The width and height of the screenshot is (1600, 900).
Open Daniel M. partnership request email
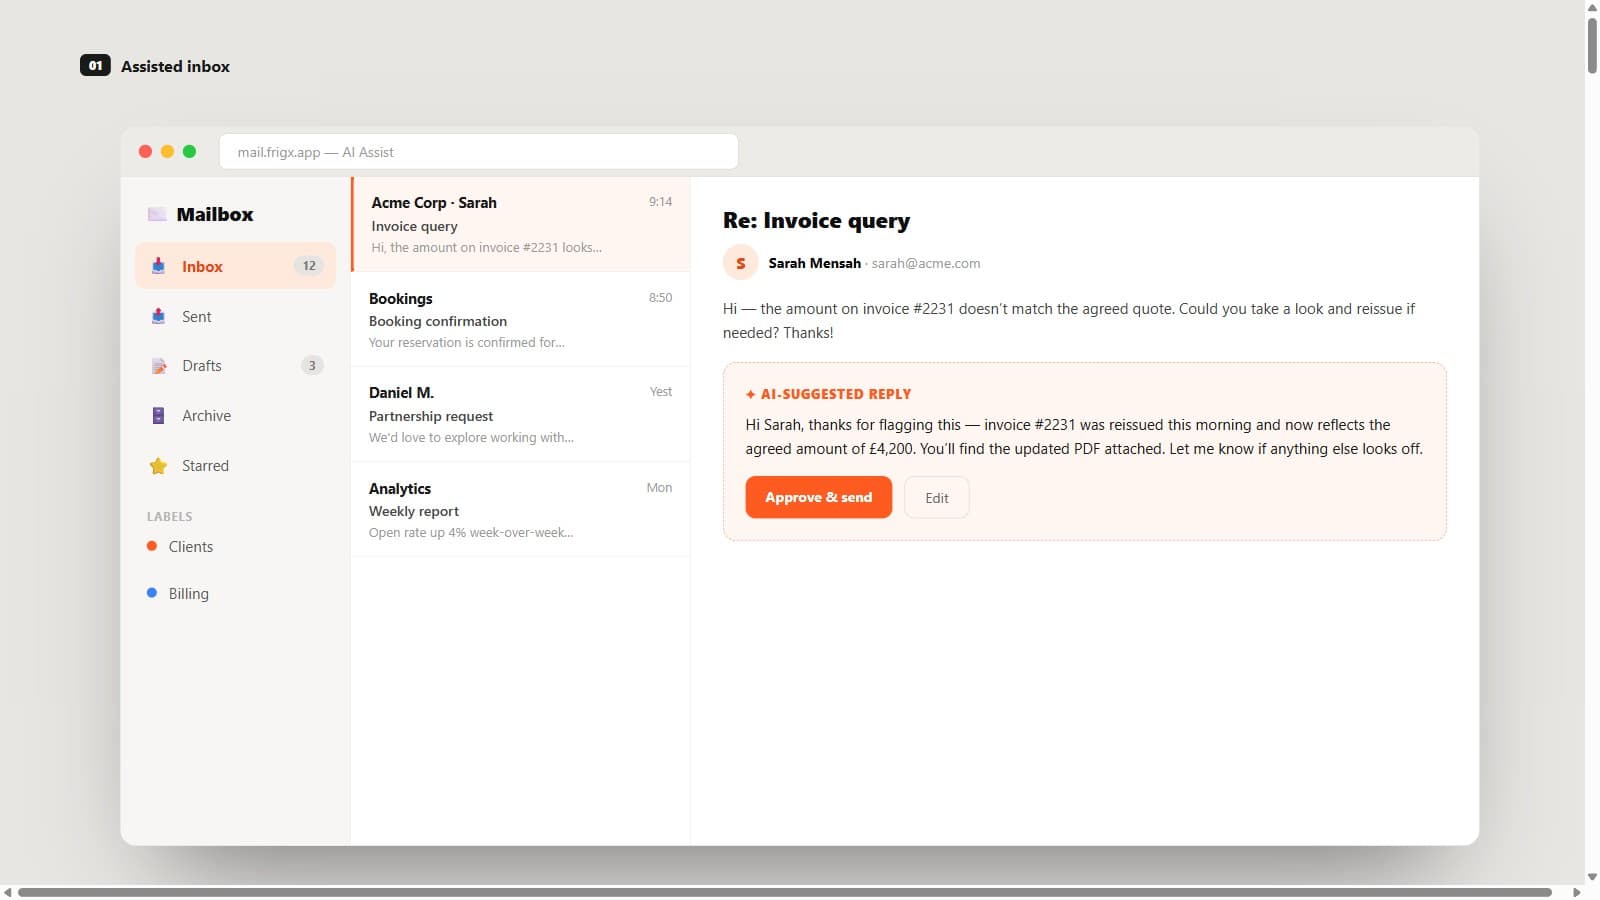click(x=521, y=414)
